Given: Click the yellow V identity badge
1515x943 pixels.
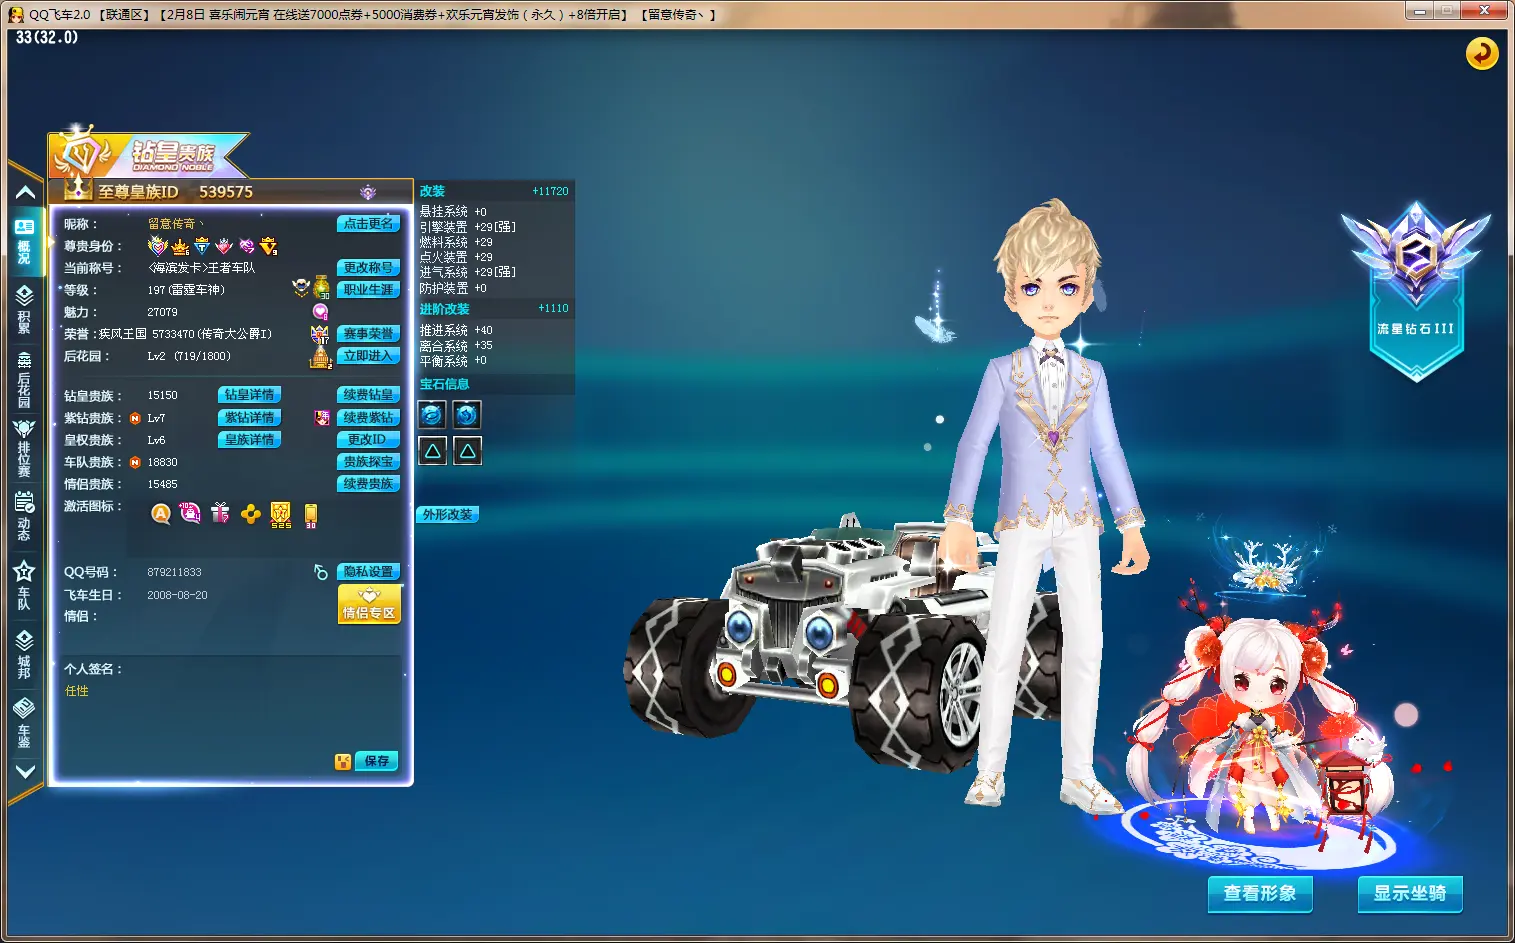Looking at the screenshot, I should pos(268,246).
